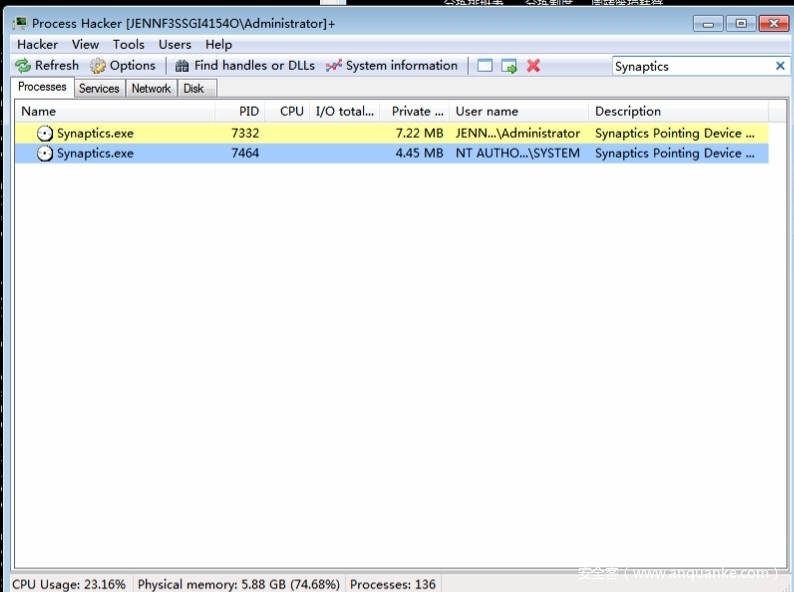This screenshot has height=592, width=794.
Task: Click the find window toolbar icon
Action: [x=485, y=66]
